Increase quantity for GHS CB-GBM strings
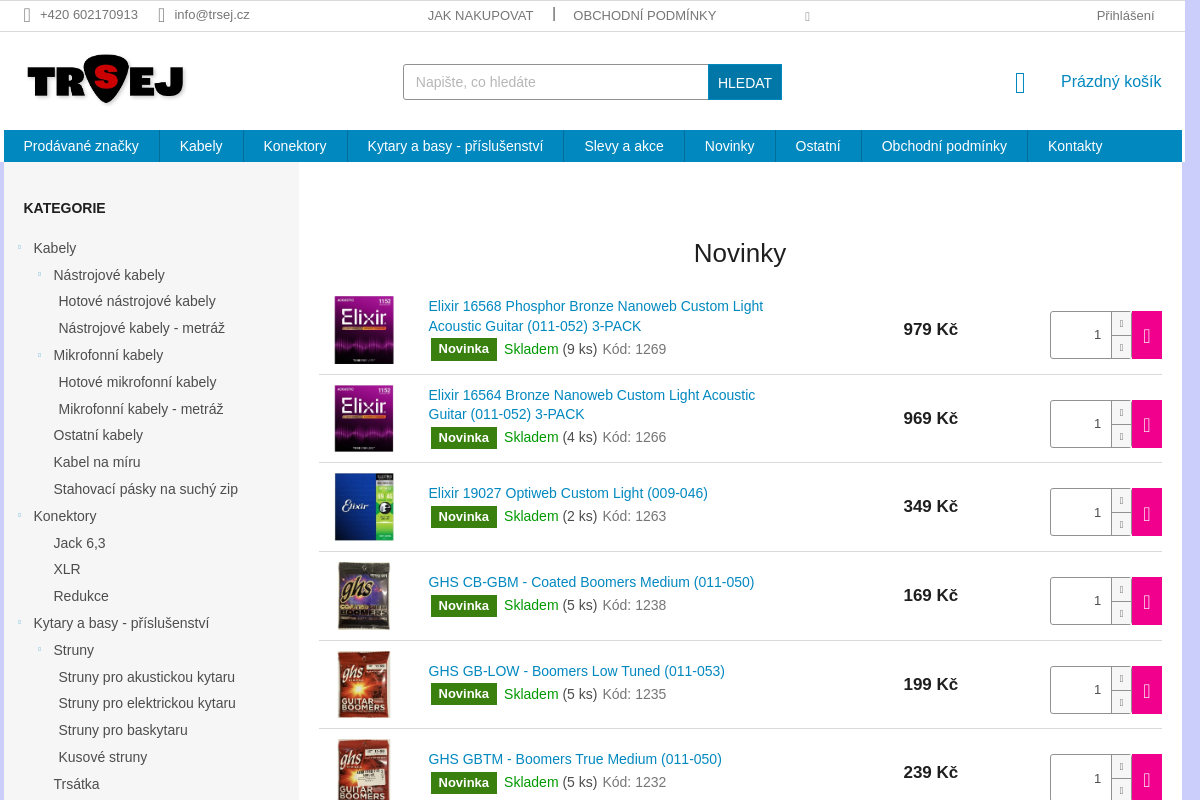Viewport: 1200px width, 800px height. [x=1121, y=590]
